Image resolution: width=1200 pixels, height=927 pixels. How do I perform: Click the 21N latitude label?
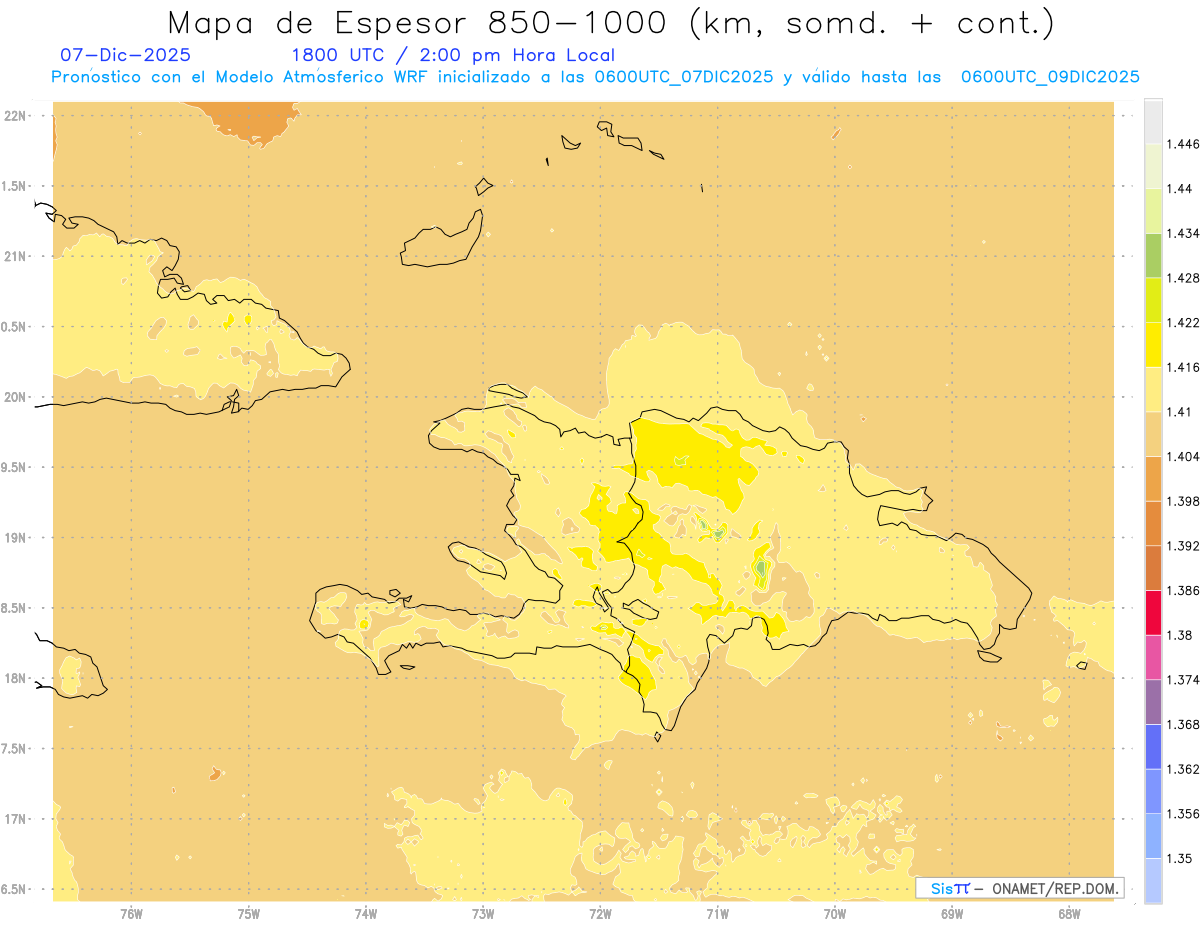pos(15,256)
